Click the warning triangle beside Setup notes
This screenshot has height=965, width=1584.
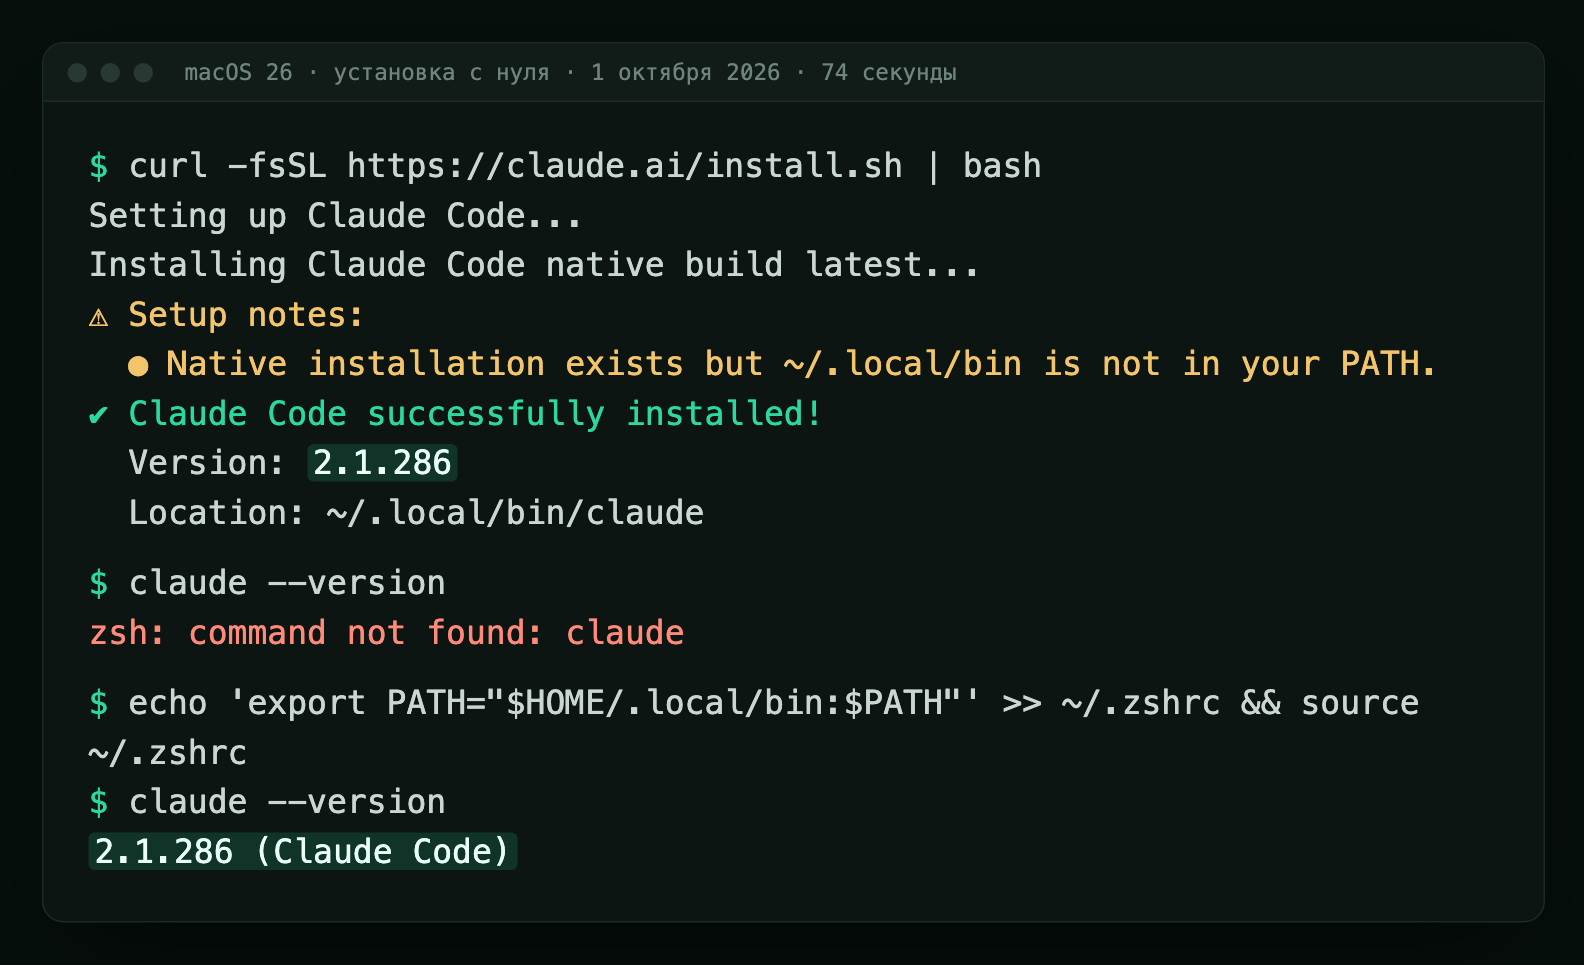98,317
